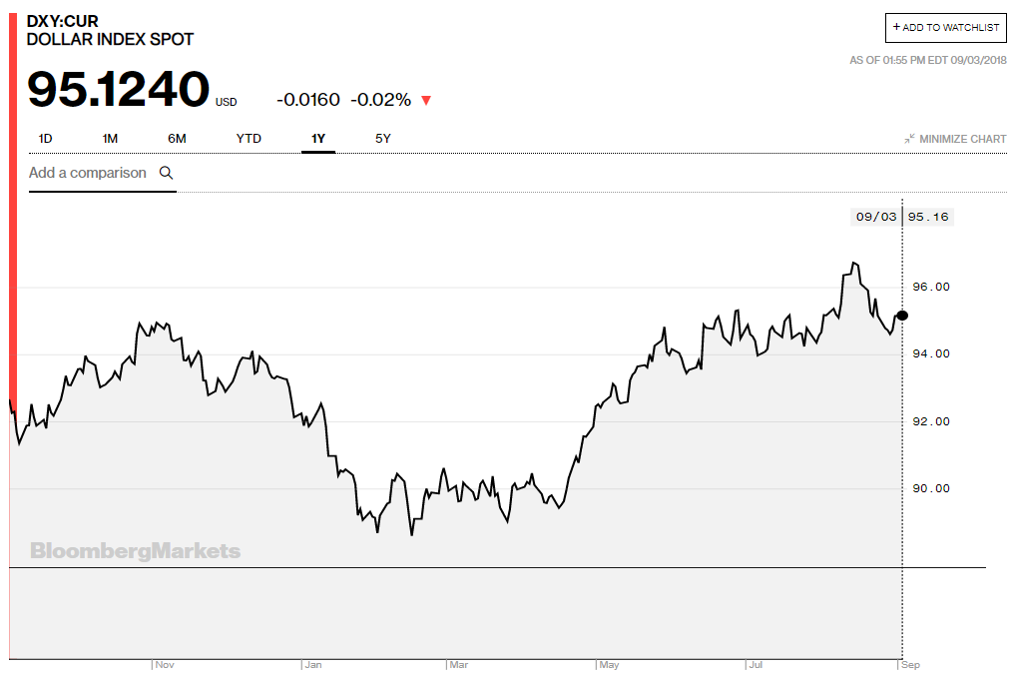The image size is (1014, 679).
Task: Add DXY to watchlist
Action: 946,28
